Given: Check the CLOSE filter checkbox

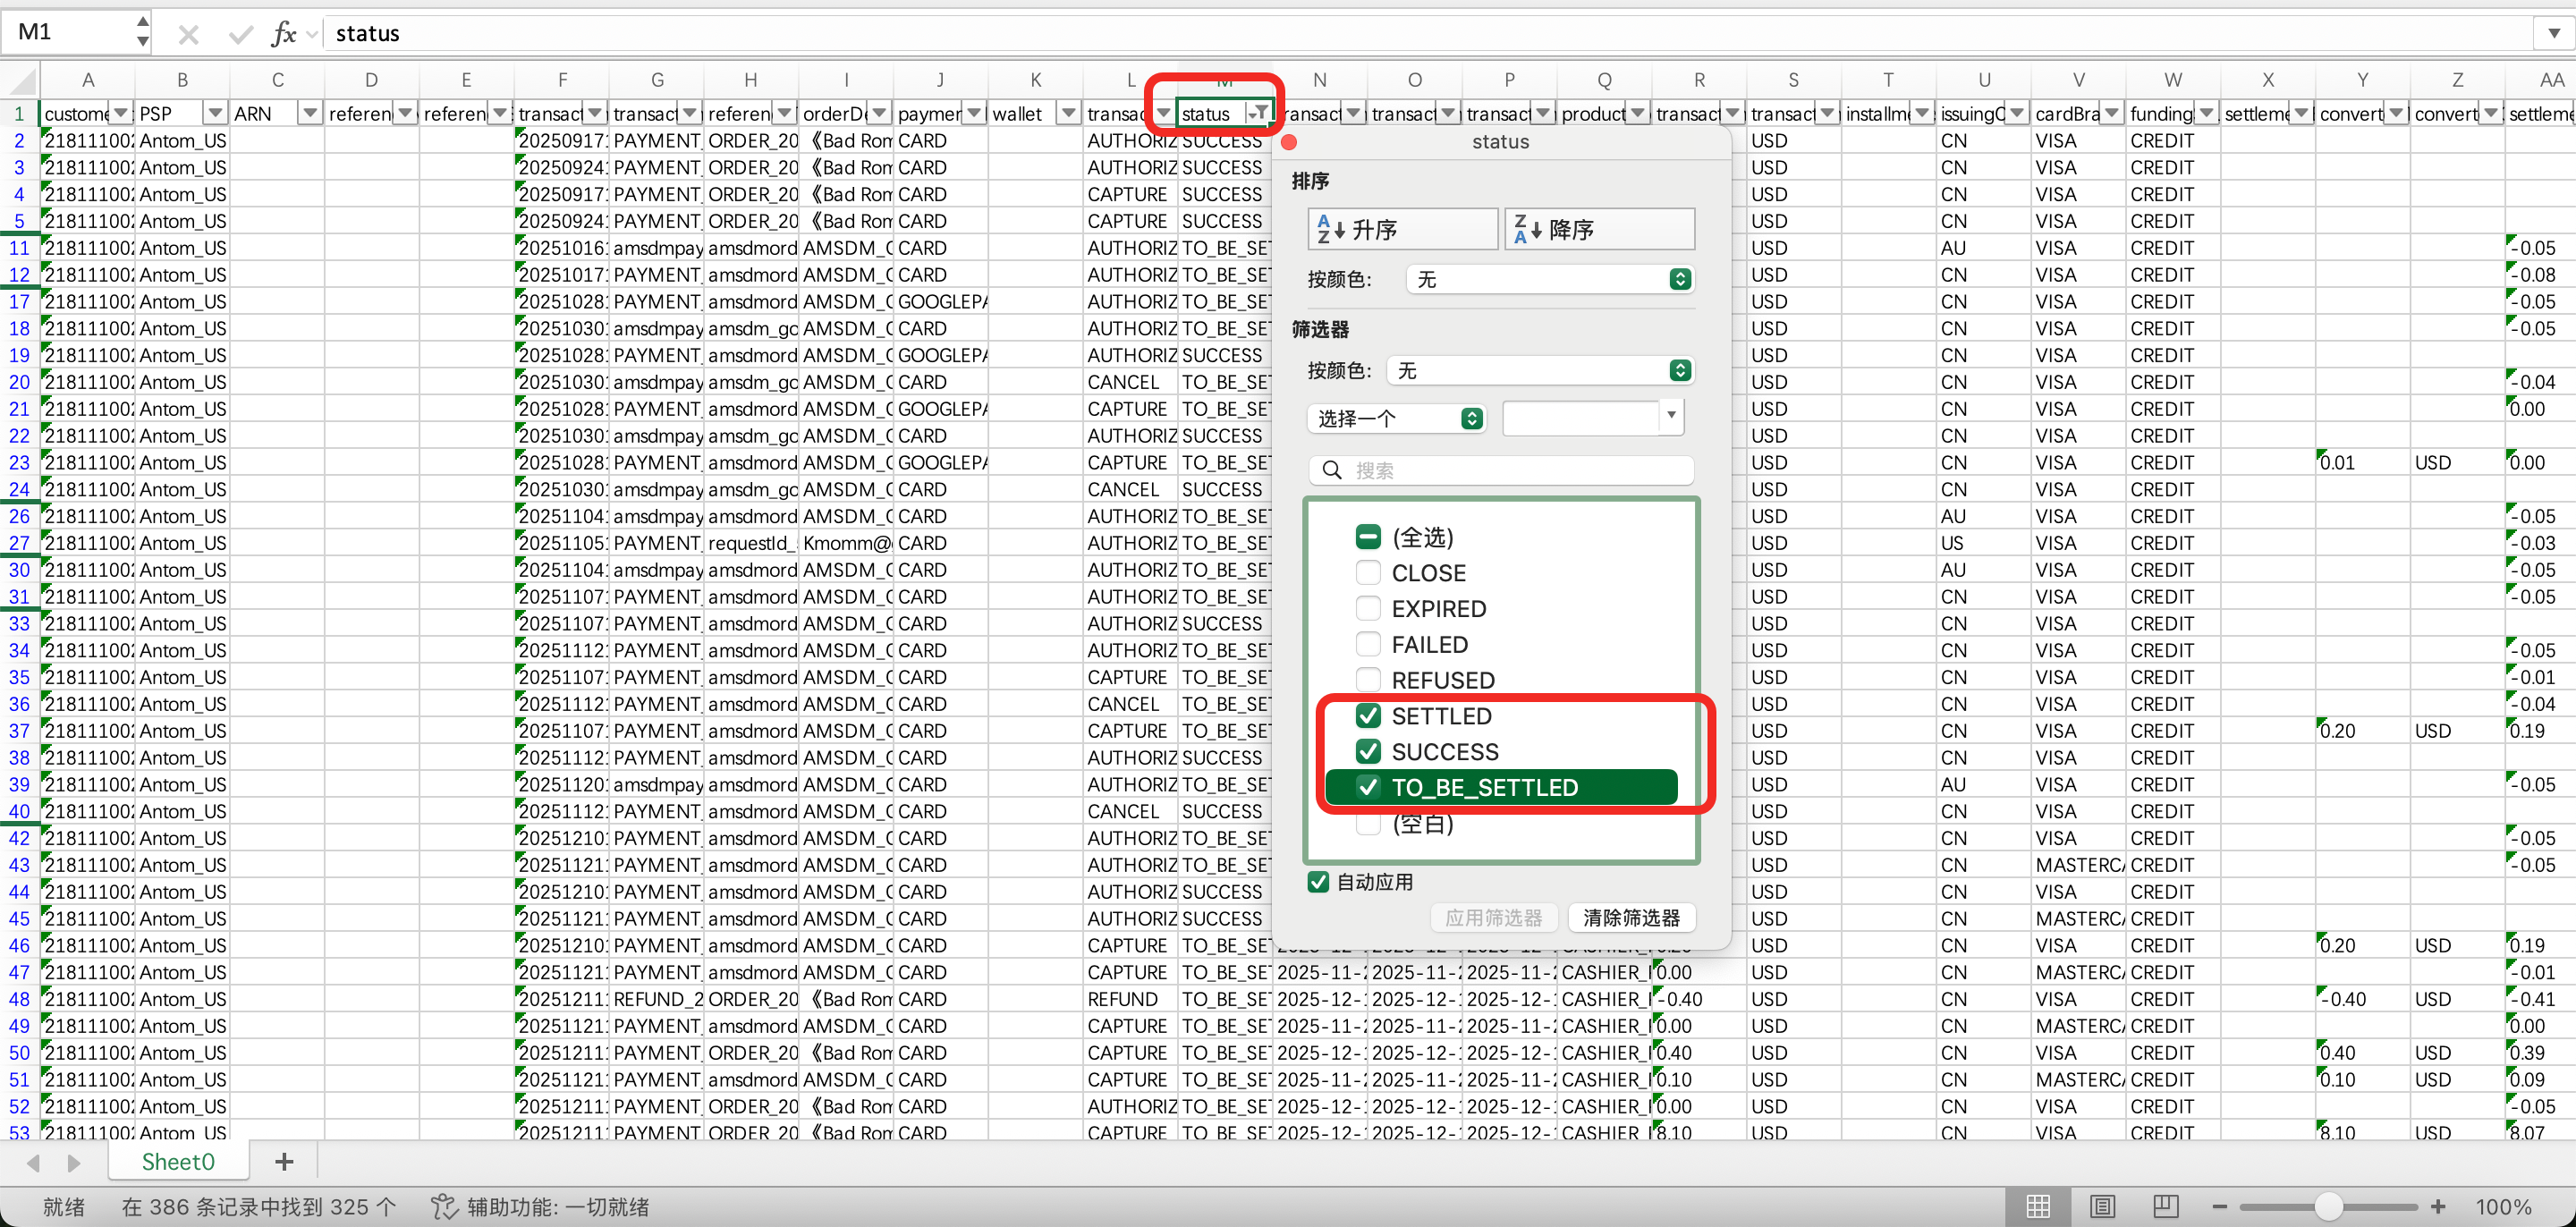Looking at the screenshot, I should point(1368,573).
